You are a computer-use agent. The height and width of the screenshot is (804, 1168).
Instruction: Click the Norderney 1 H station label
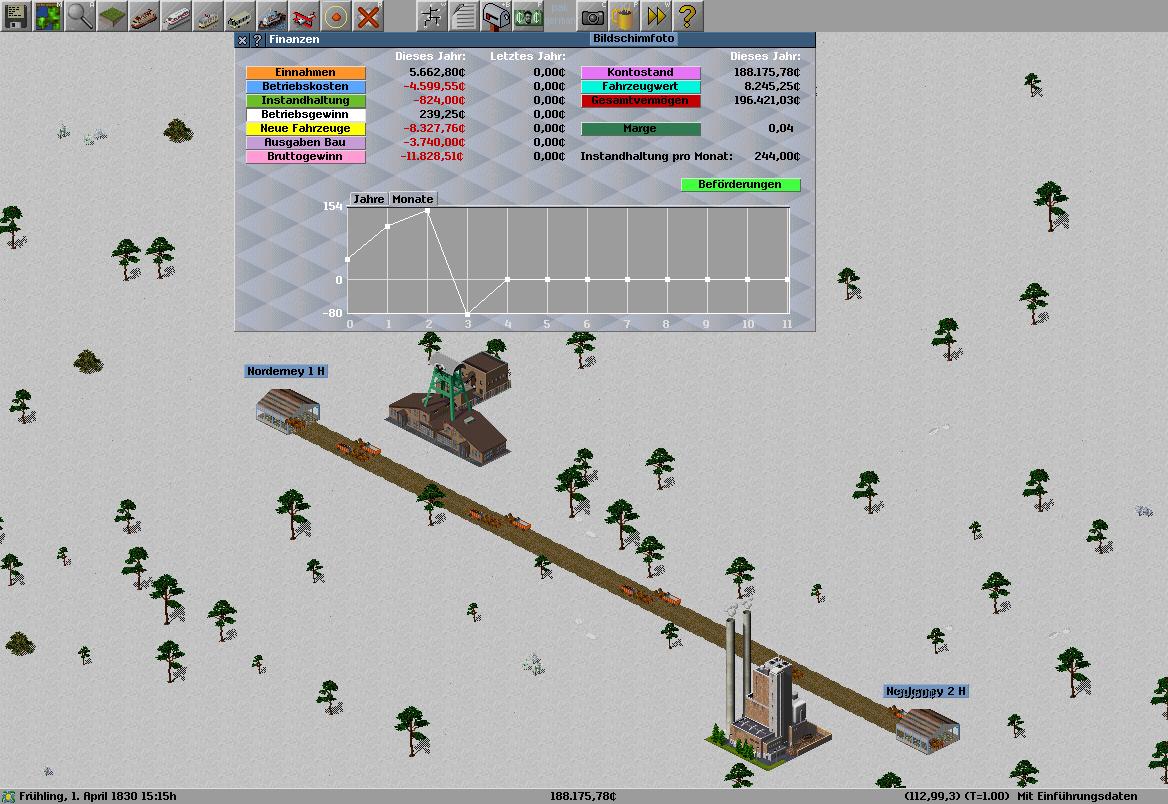coord(286,372)
